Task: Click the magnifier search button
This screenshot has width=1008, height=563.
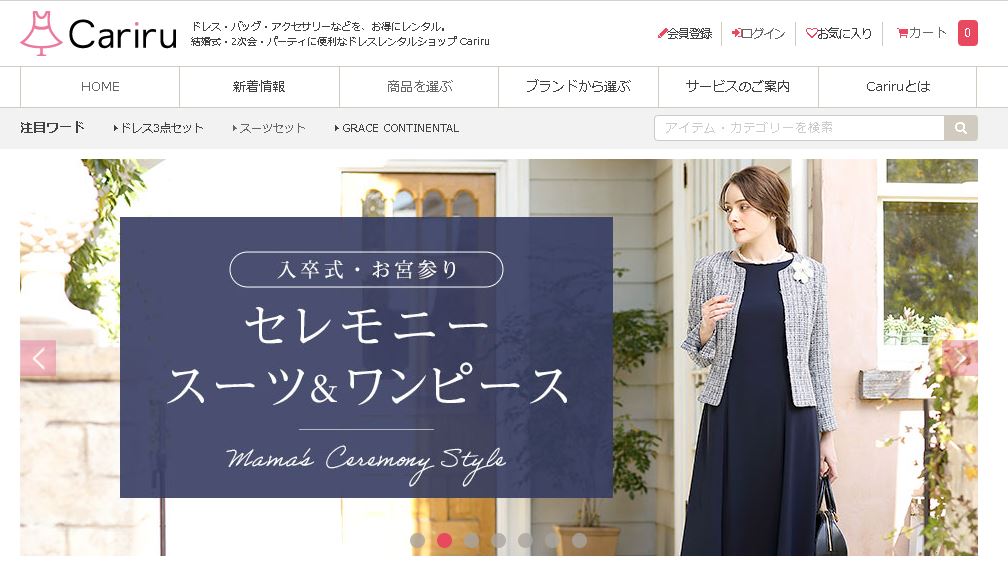Action: (x=960, y=128)
